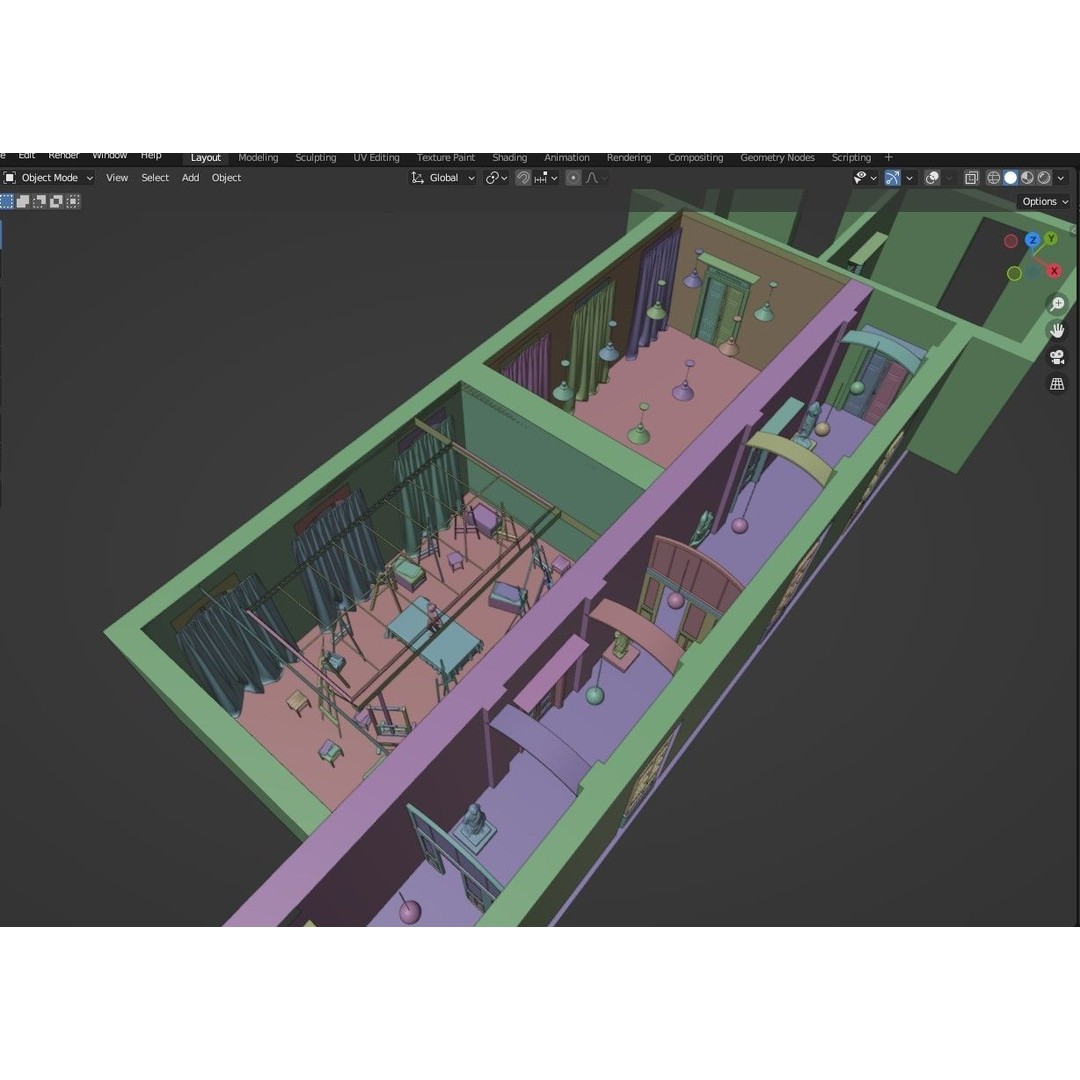The height and width of the screenshot is (1080, 1080).
Task: Open the Render menu
Action: tap(63, 154)
